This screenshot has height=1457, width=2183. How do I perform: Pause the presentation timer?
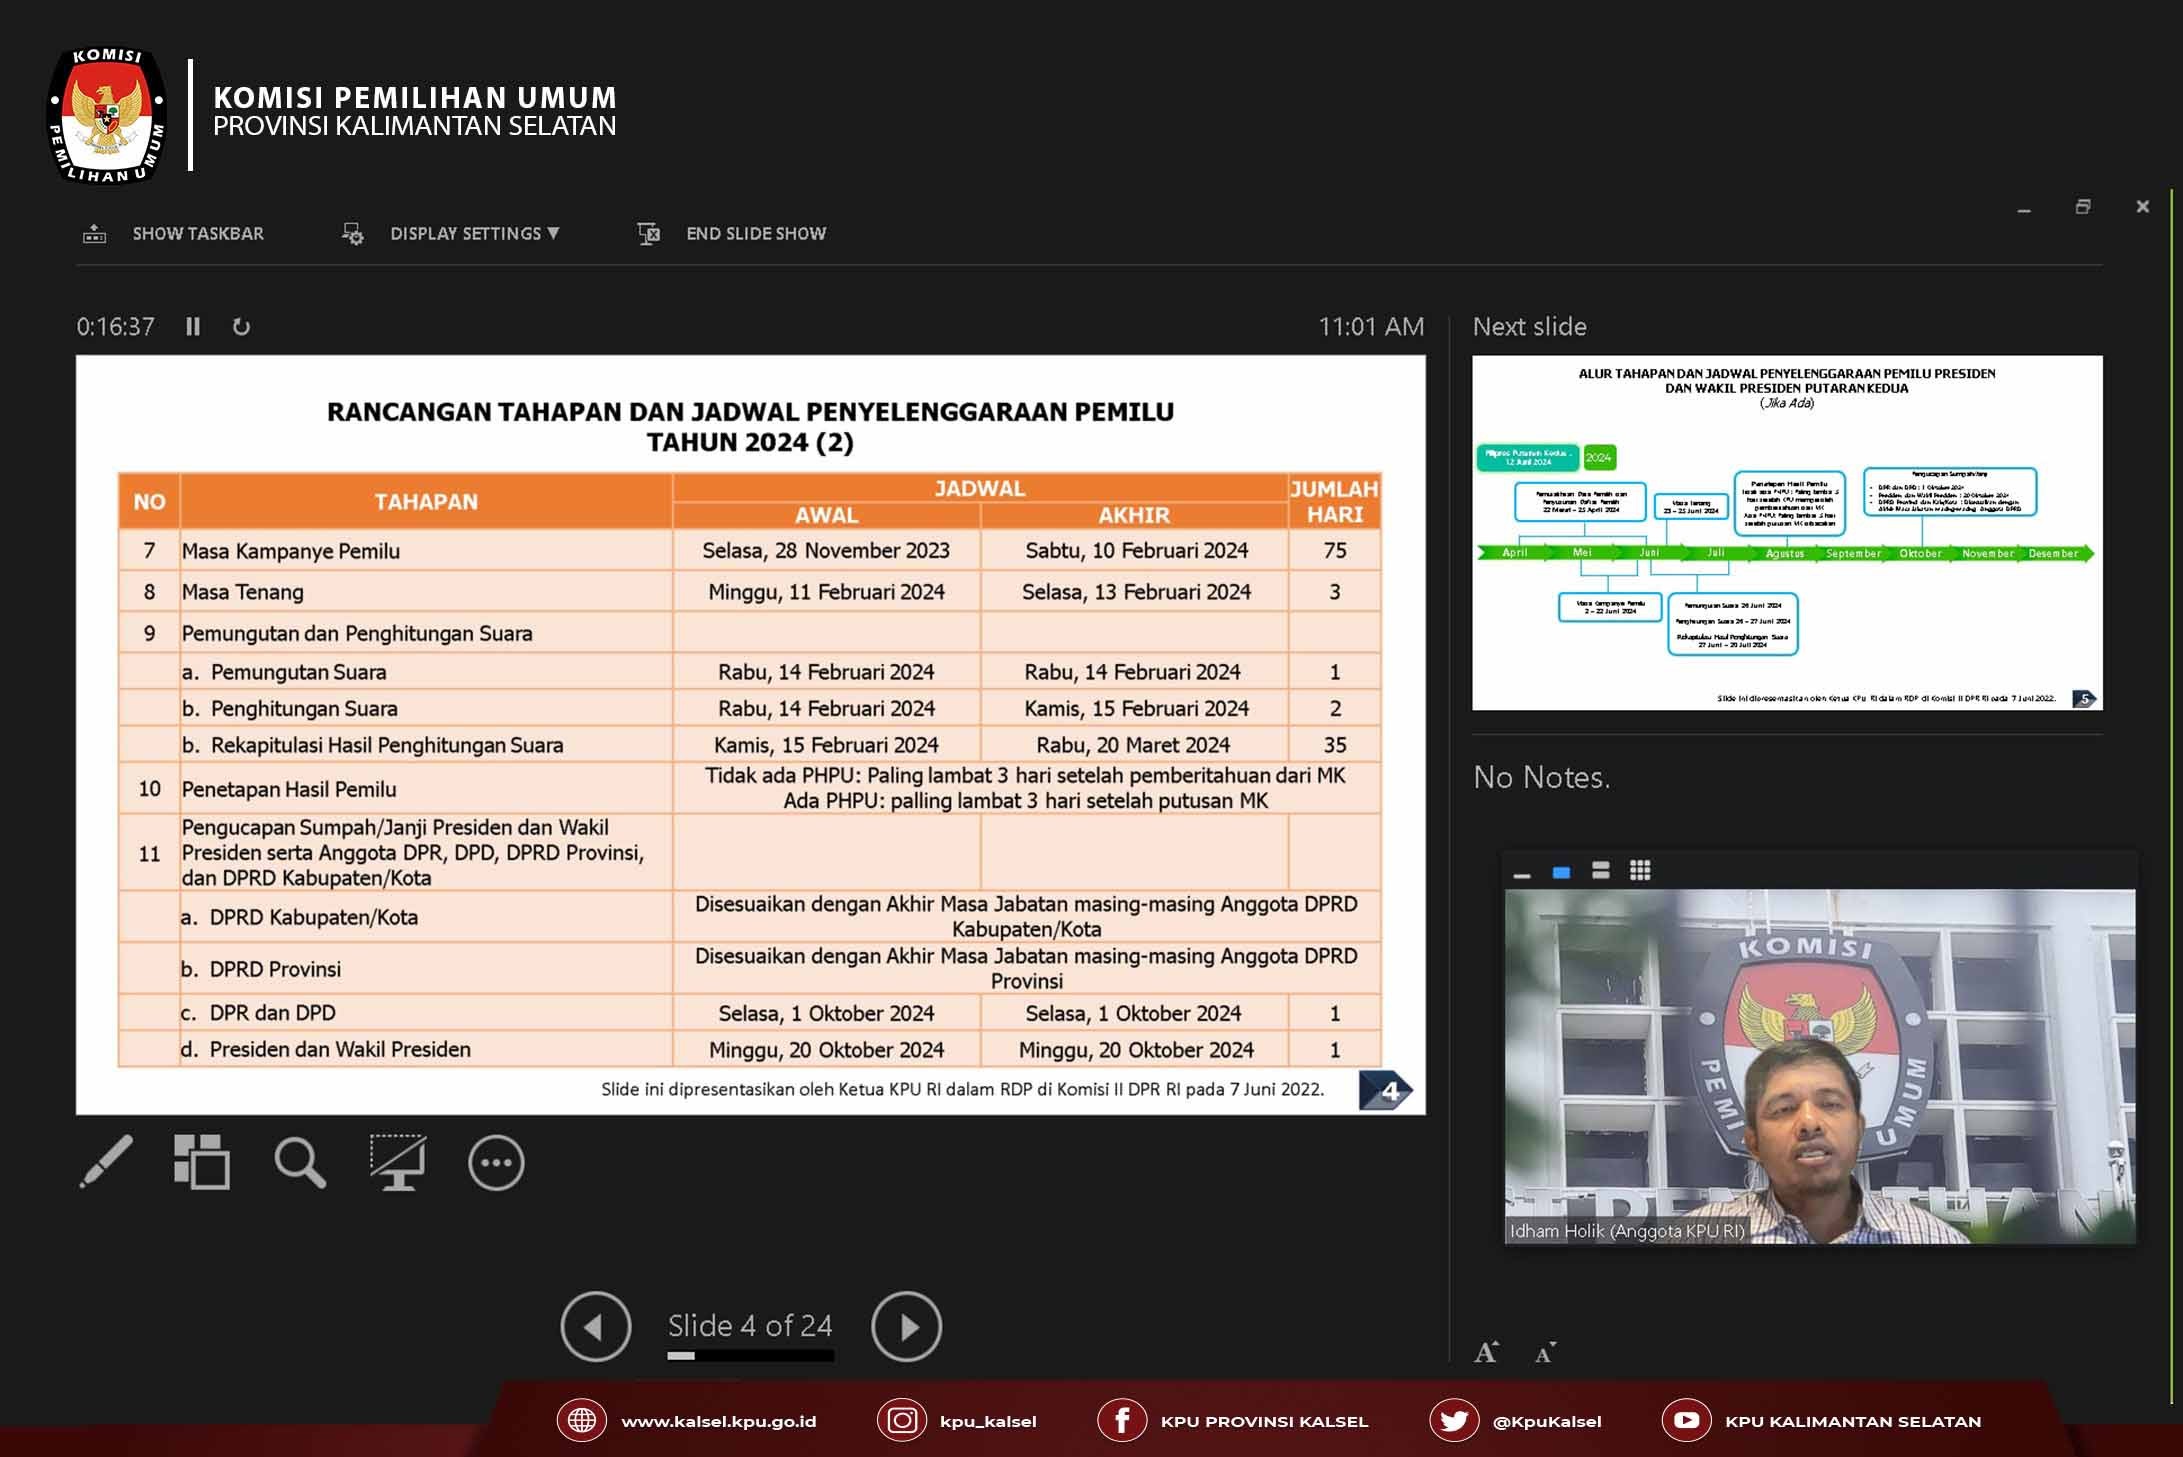click(x=193, y=327)
